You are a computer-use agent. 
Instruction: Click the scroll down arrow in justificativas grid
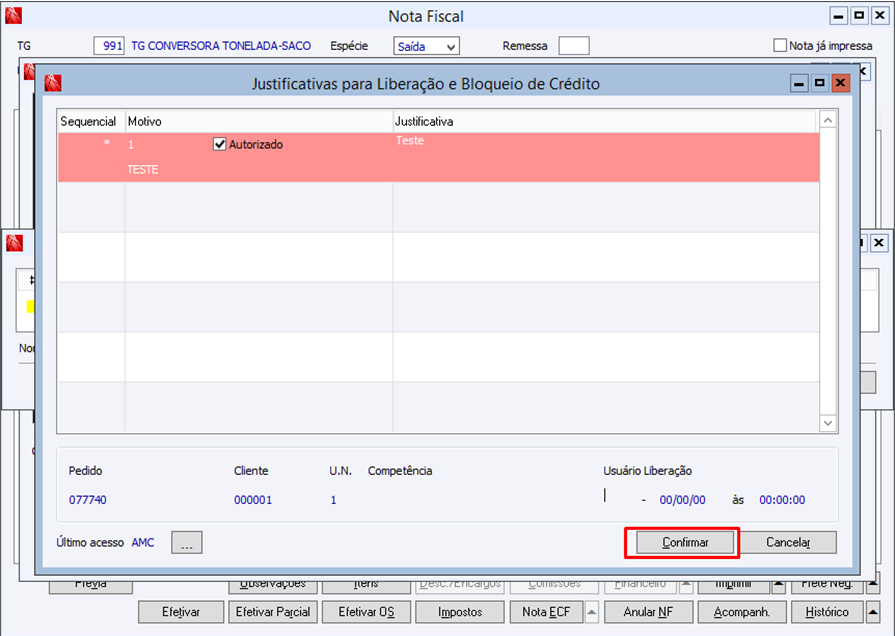828,423
